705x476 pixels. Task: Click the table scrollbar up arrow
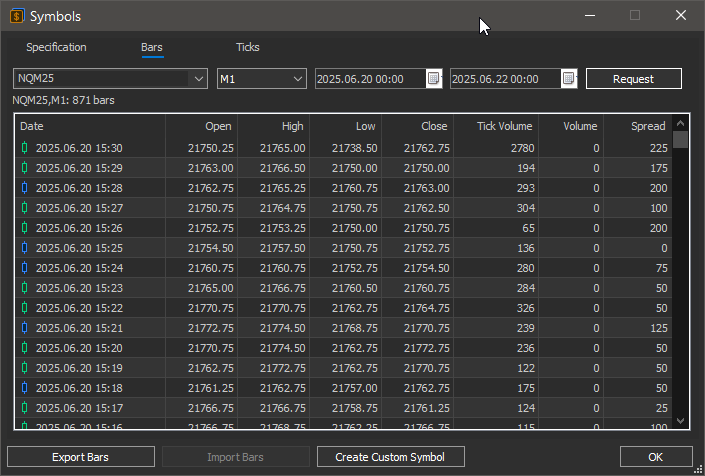[680, 123]
